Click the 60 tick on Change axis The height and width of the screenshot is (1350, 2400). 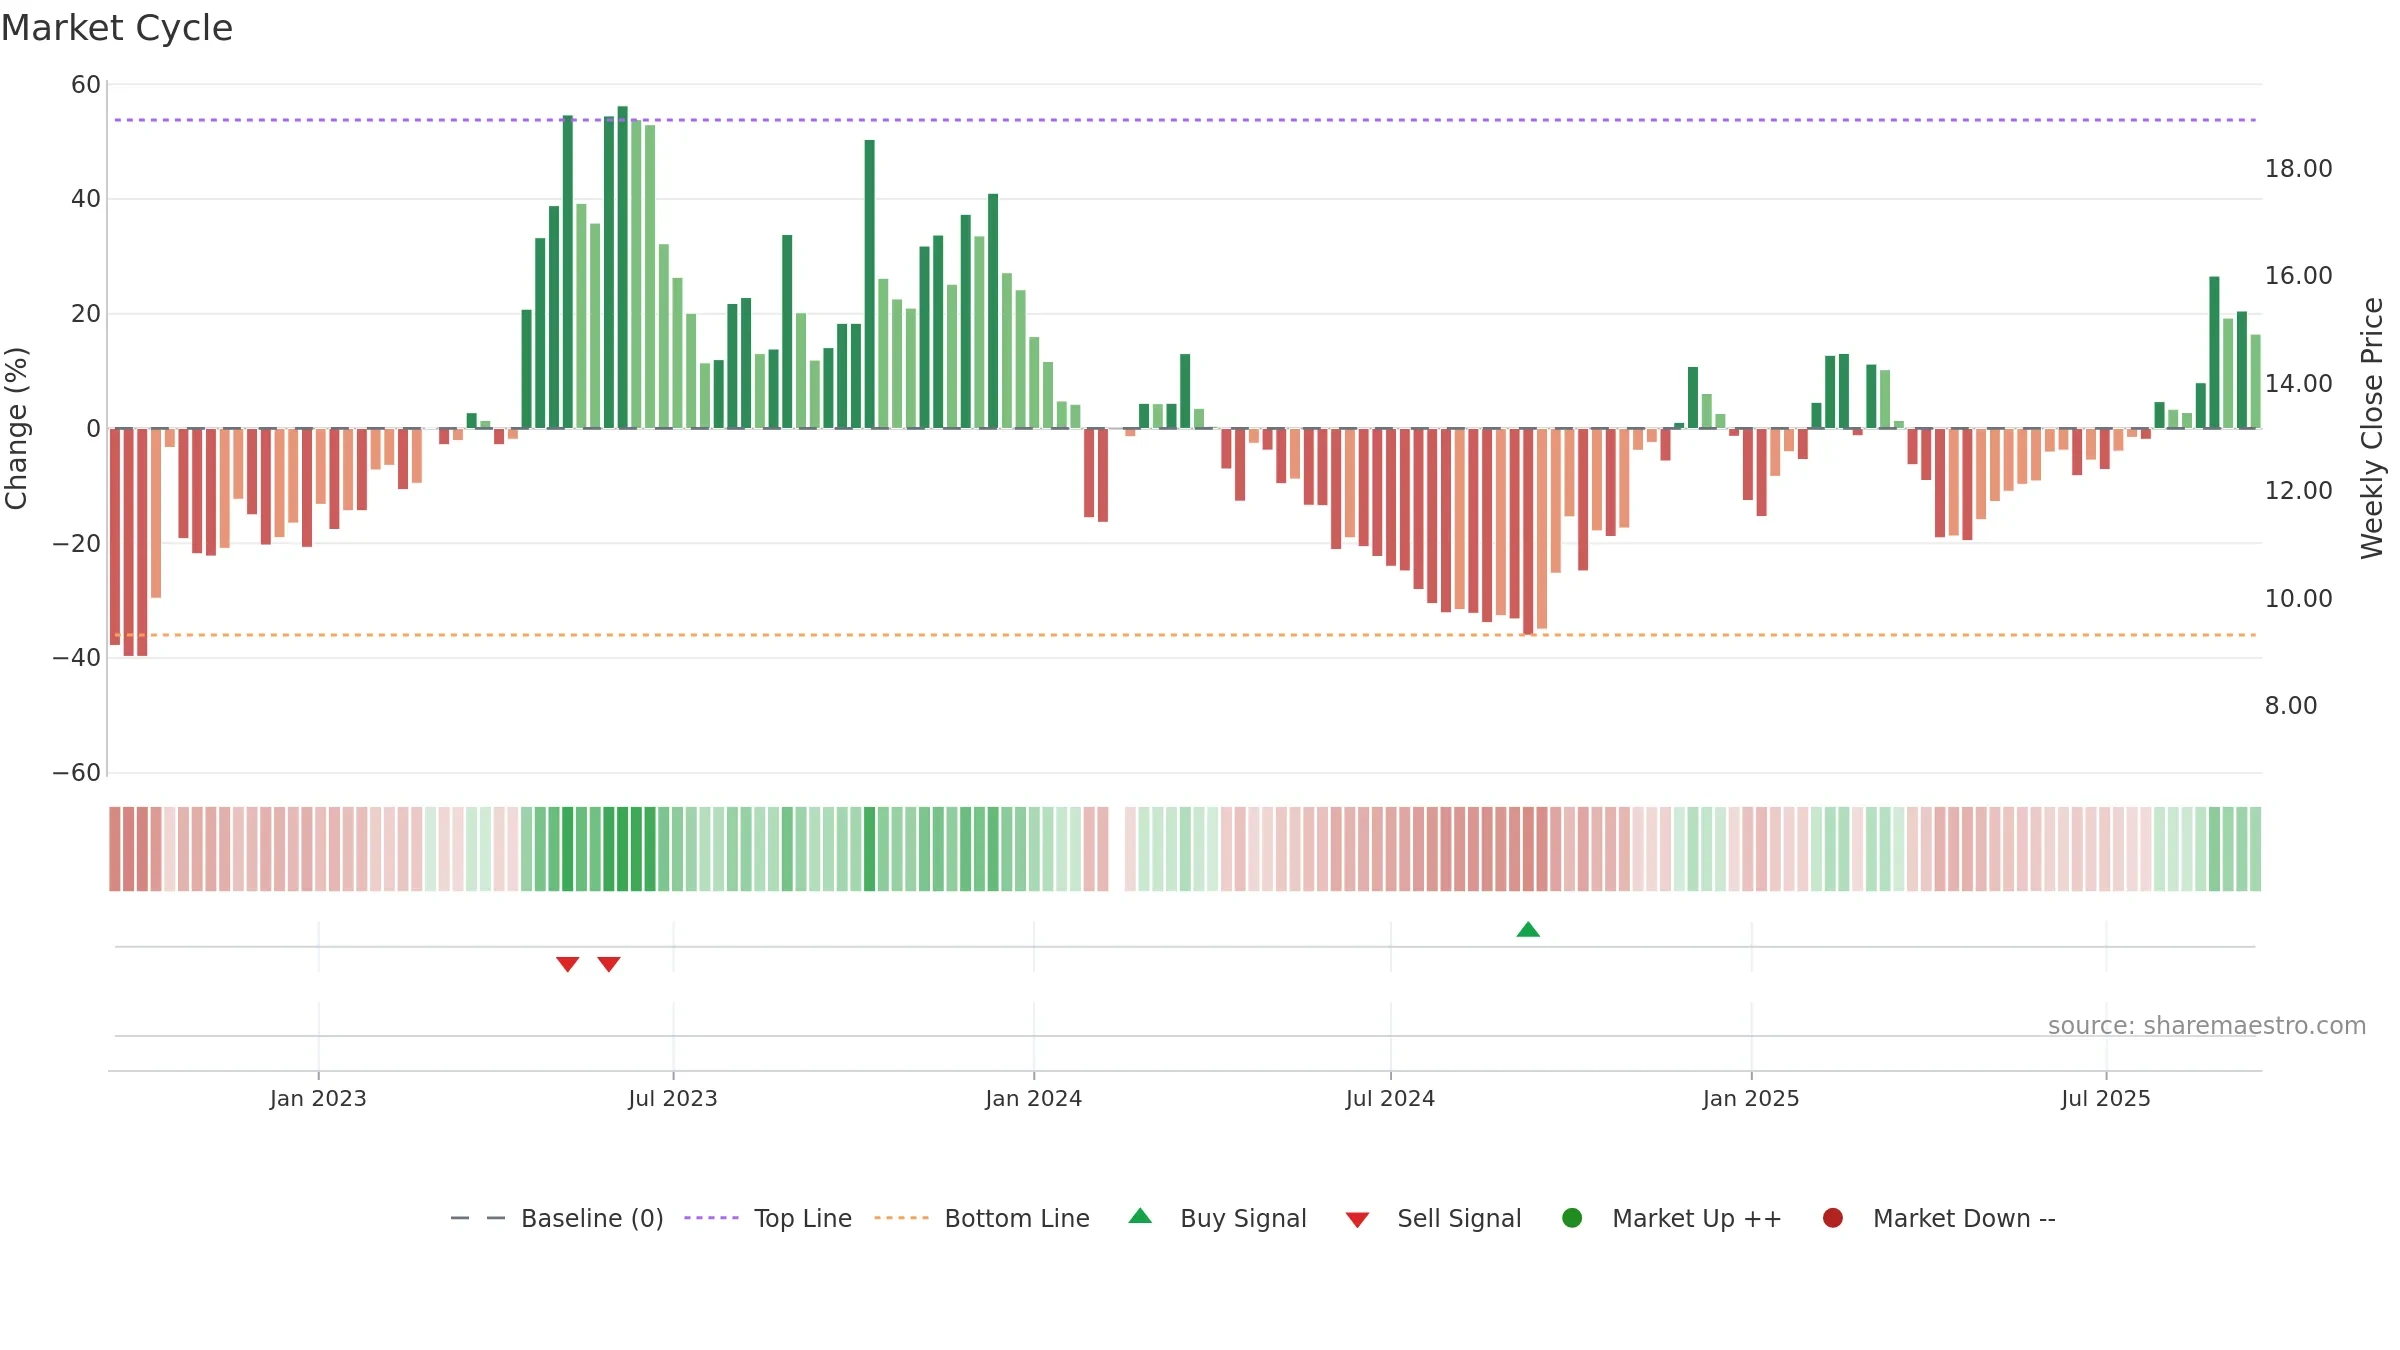click(x=86, y=85)
